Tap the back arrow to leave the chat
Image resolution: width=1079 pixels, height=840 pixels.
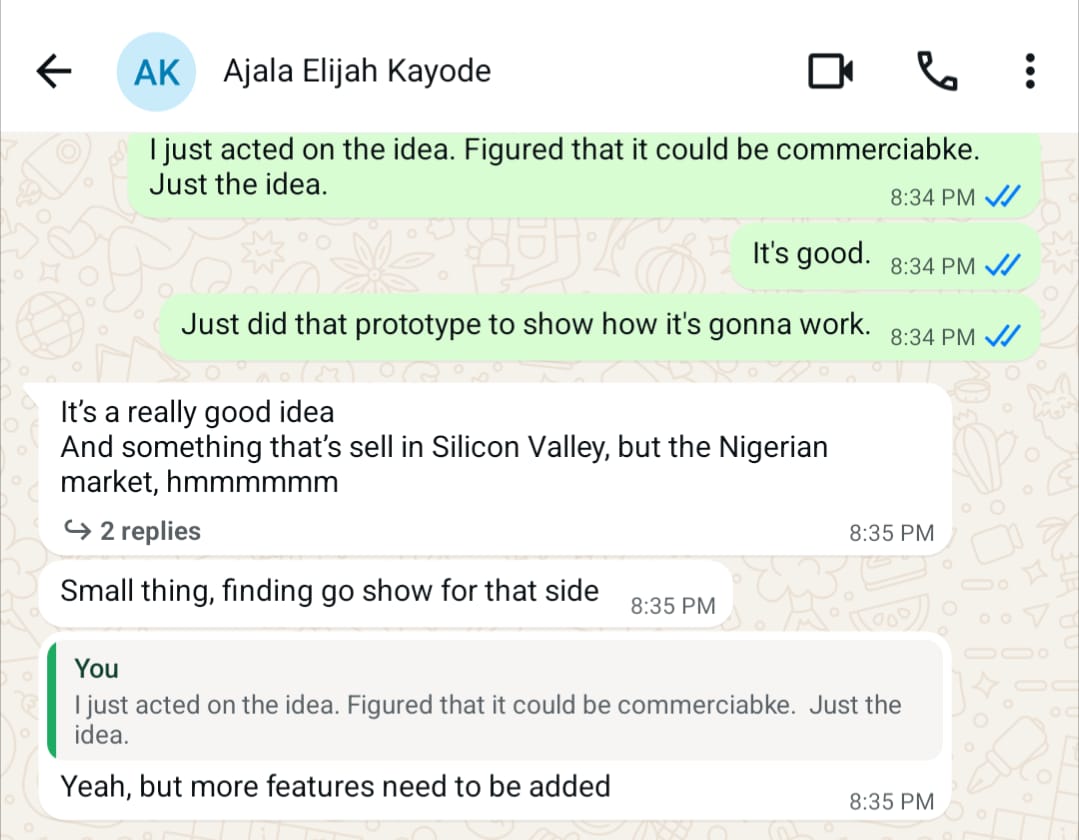click(52, 70)
